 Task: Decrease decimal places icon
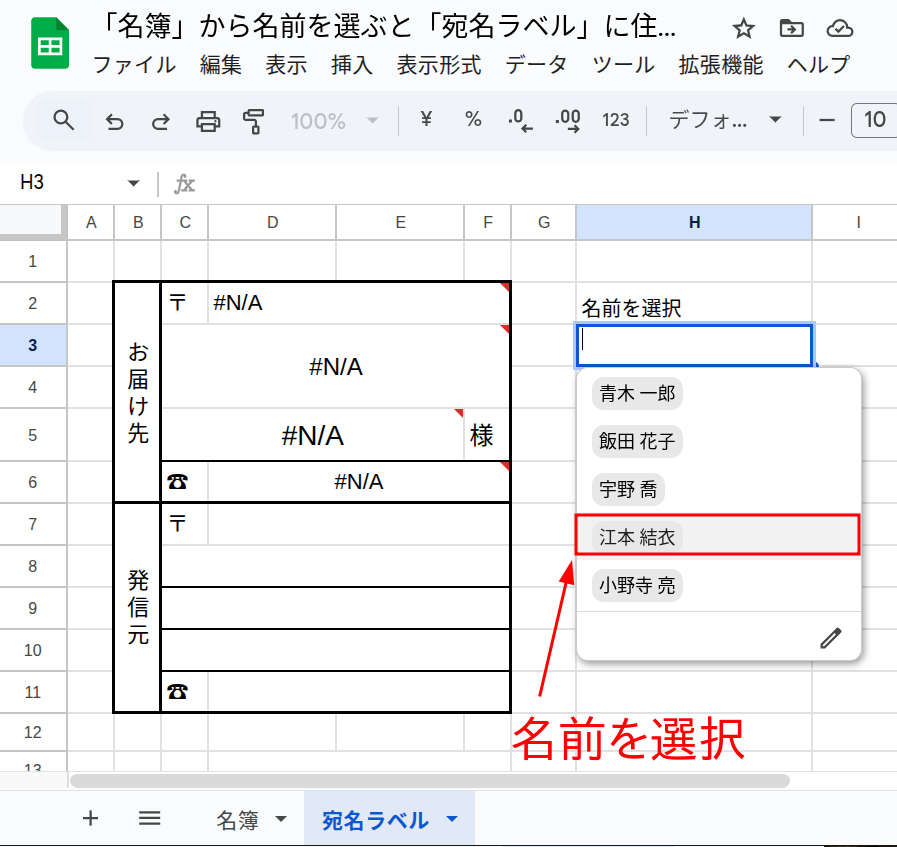[519, 120]
